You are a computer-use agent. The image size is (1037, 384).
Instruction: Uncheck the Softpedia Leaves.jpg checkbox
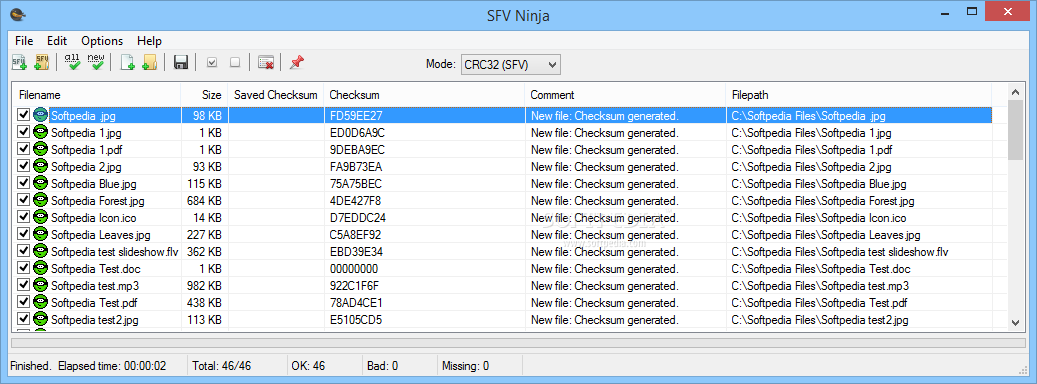[x=24, y=234]
